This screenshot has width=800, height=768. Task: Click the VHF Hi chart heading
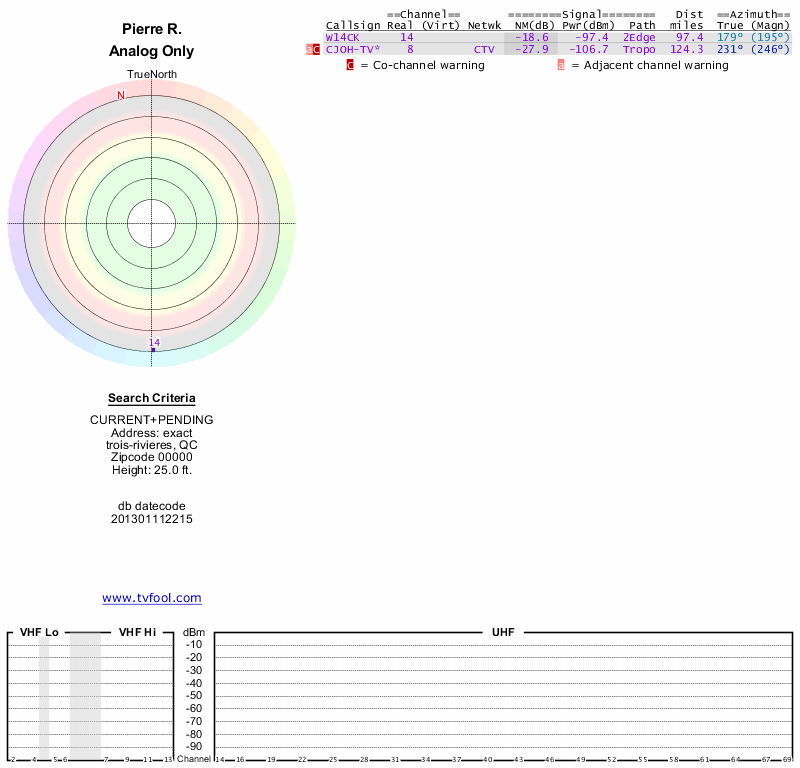[x=137, y=633]
